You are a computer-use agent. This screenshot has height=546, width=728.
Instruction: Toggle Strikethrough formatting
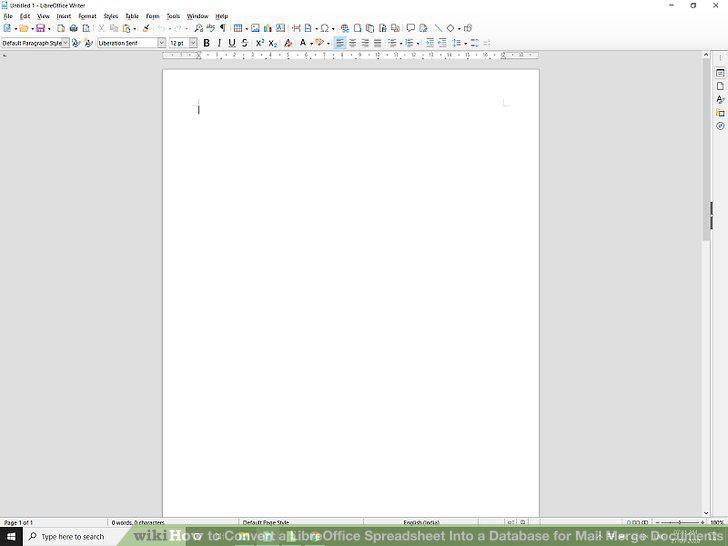click(x=245, y=43)
